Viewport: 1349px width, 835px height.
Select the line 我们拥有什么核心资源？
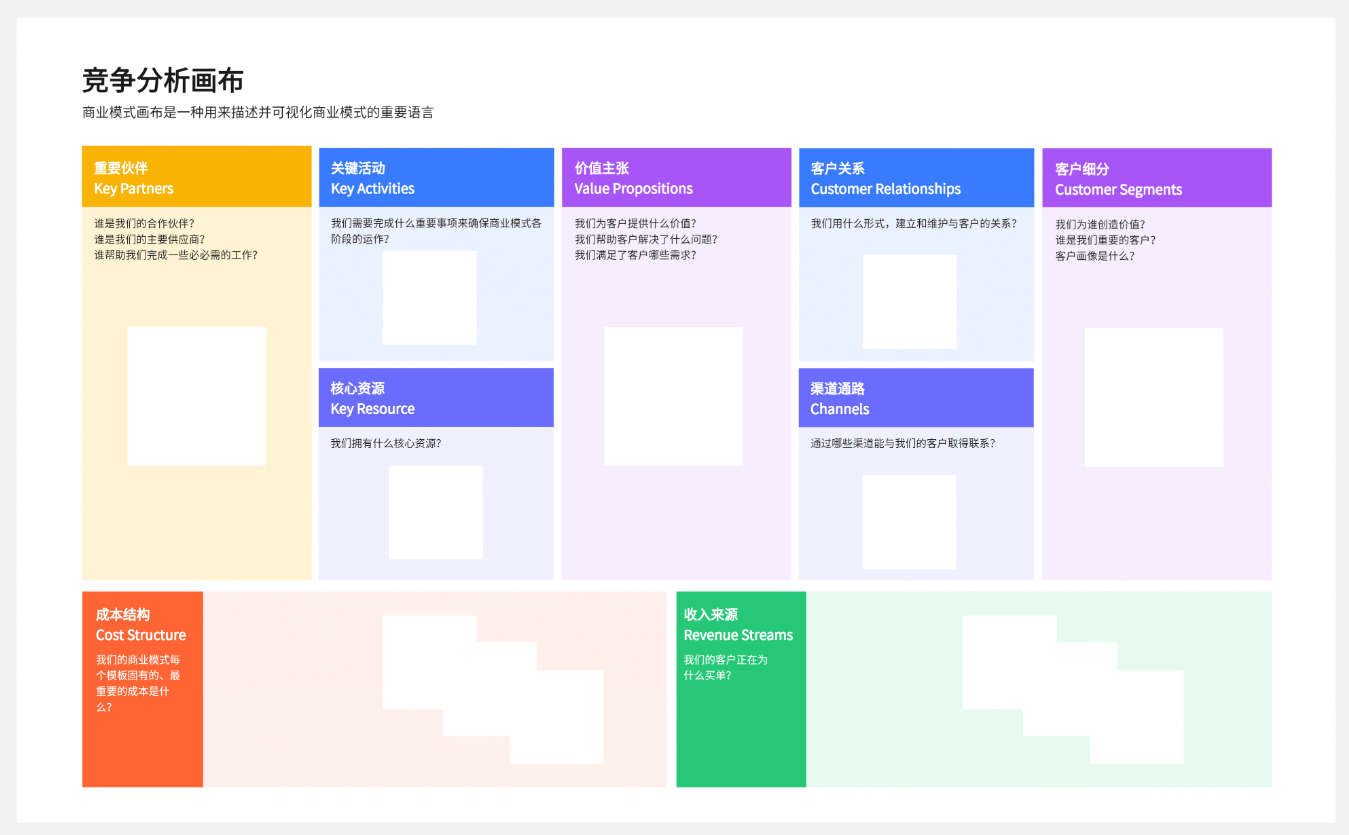[386, 443]
